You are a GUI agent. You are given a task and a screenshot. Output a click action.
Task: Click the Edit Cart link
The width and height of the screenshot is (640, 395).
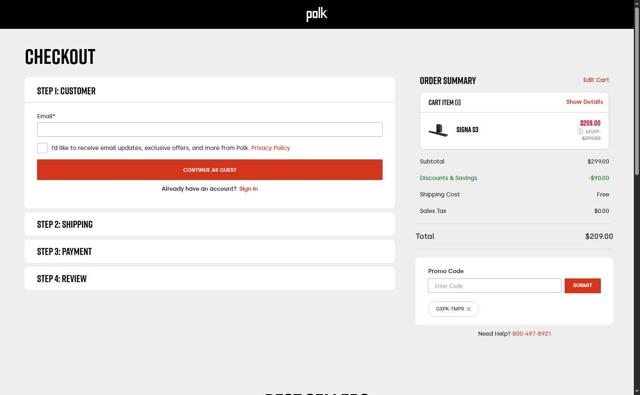pos(596,80)
